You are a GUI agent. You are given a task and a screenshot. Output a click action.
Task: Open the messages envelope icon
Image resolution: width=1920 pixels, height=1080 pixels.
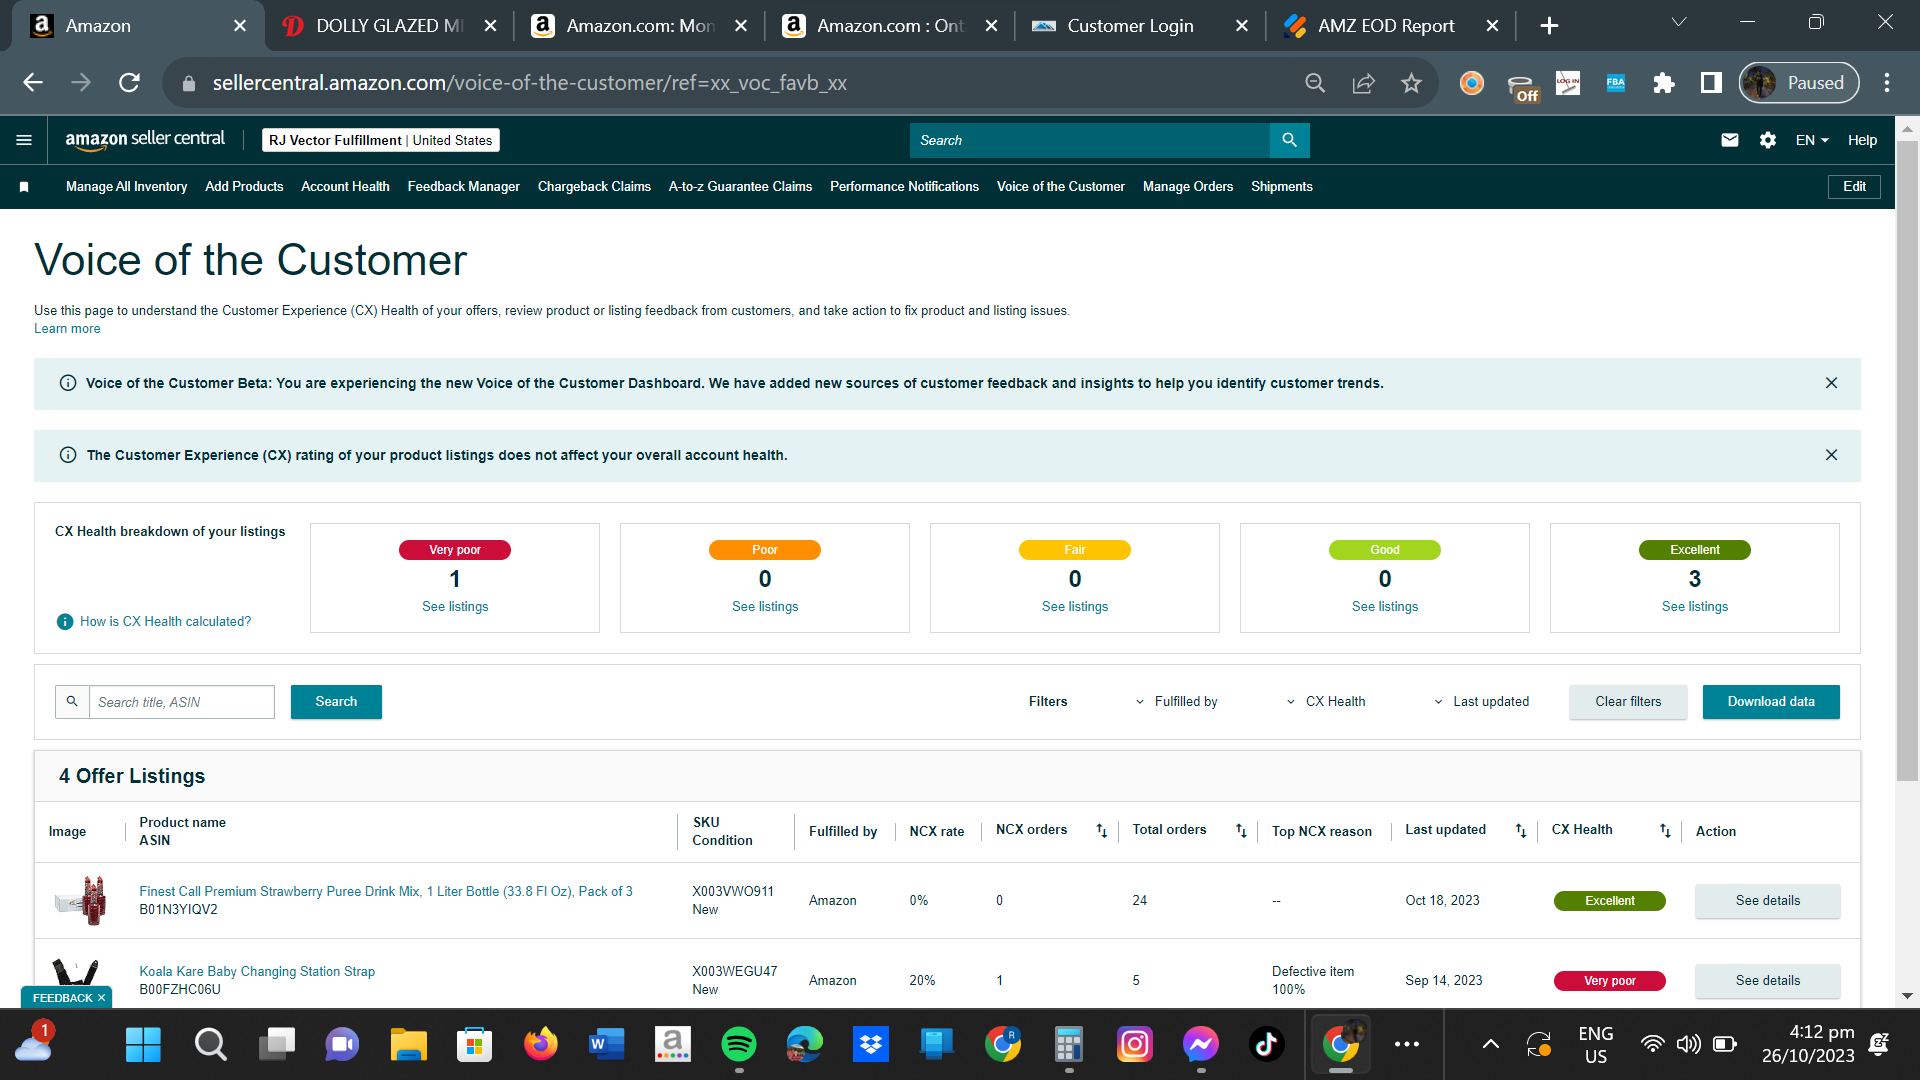click(1730, 140)
